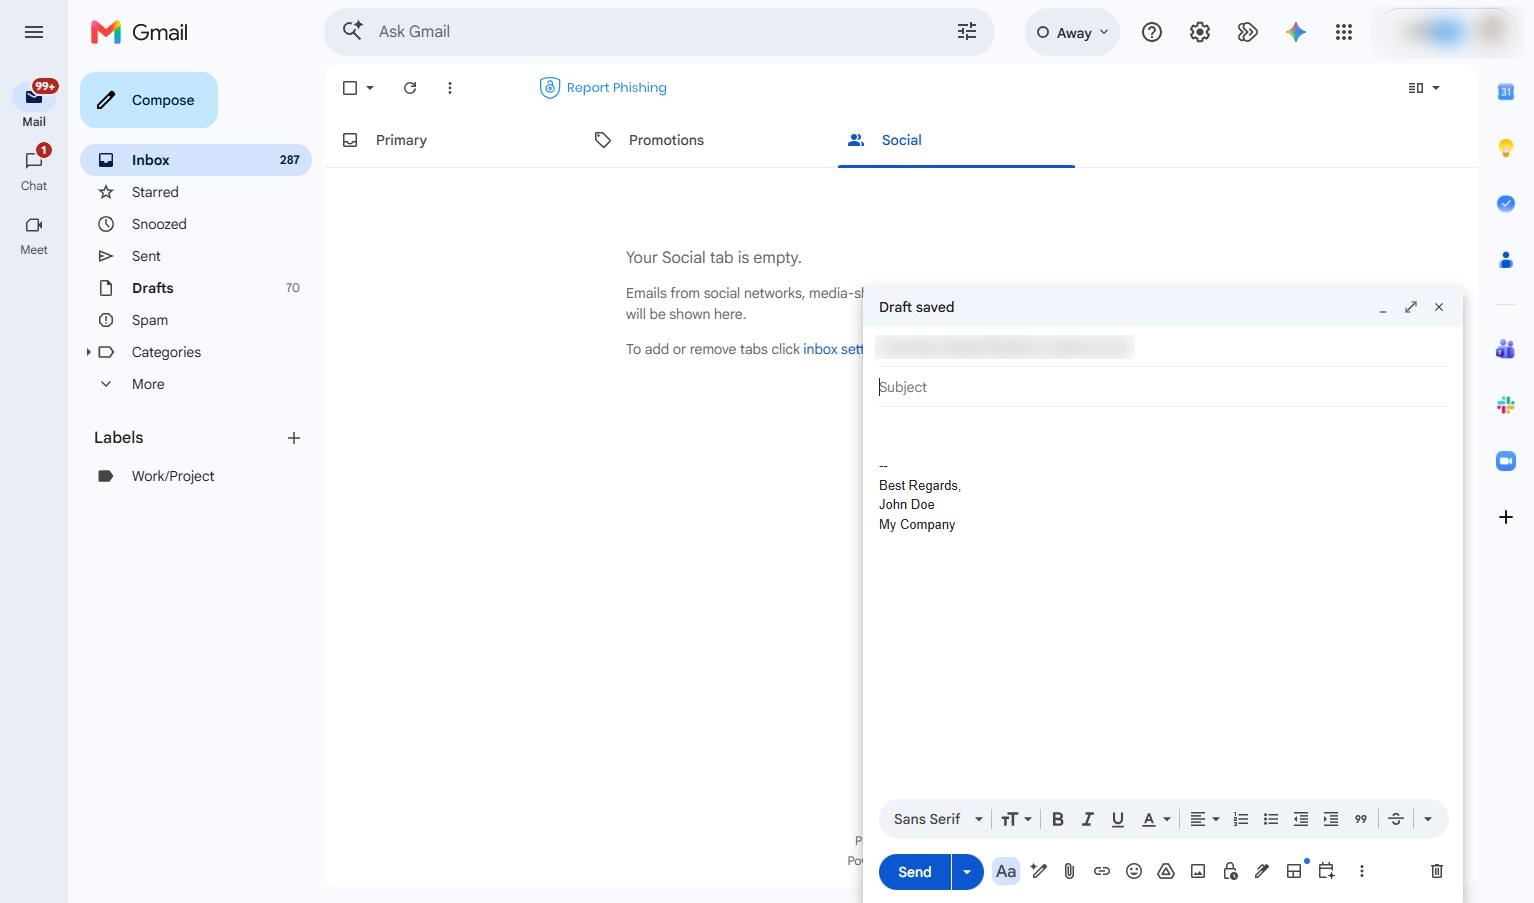This screenshot has width=1534, height=903.
Task: Toggle italic formatting in compose toolbar
Action: click(1088, 819)
